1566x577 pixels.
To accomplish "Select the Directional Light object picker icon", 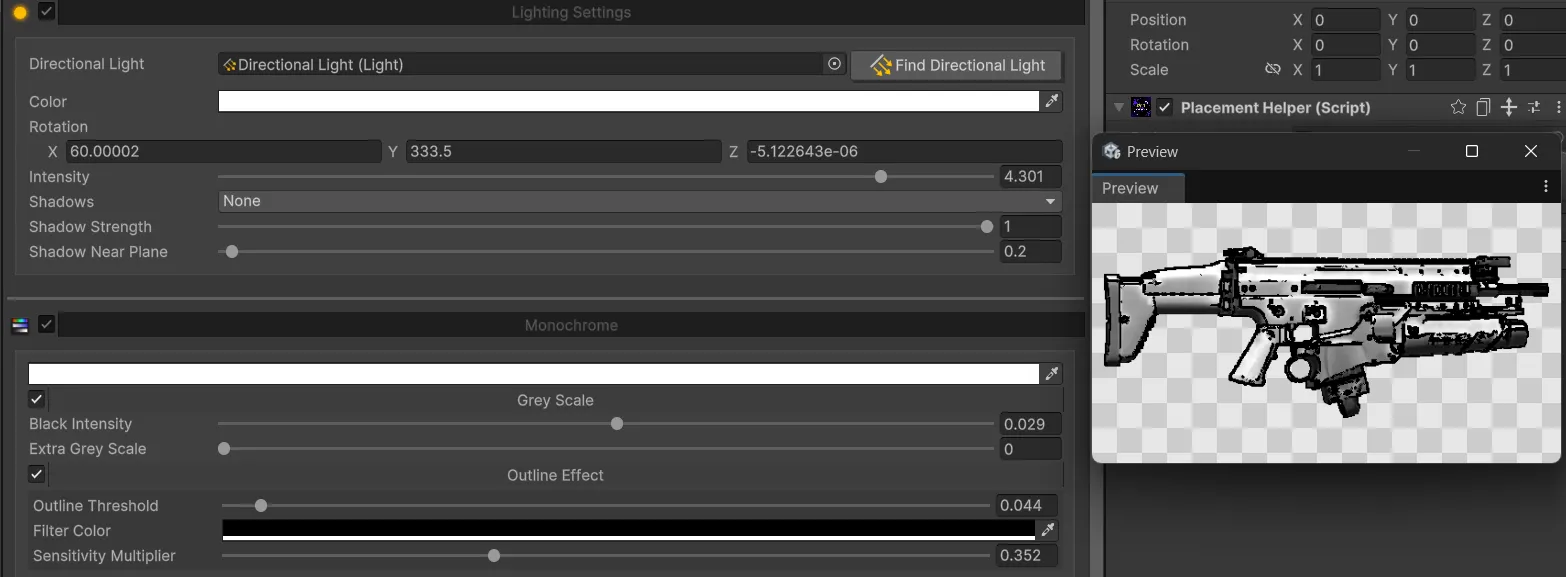I will pyautogui.click(x=835, y=63).
